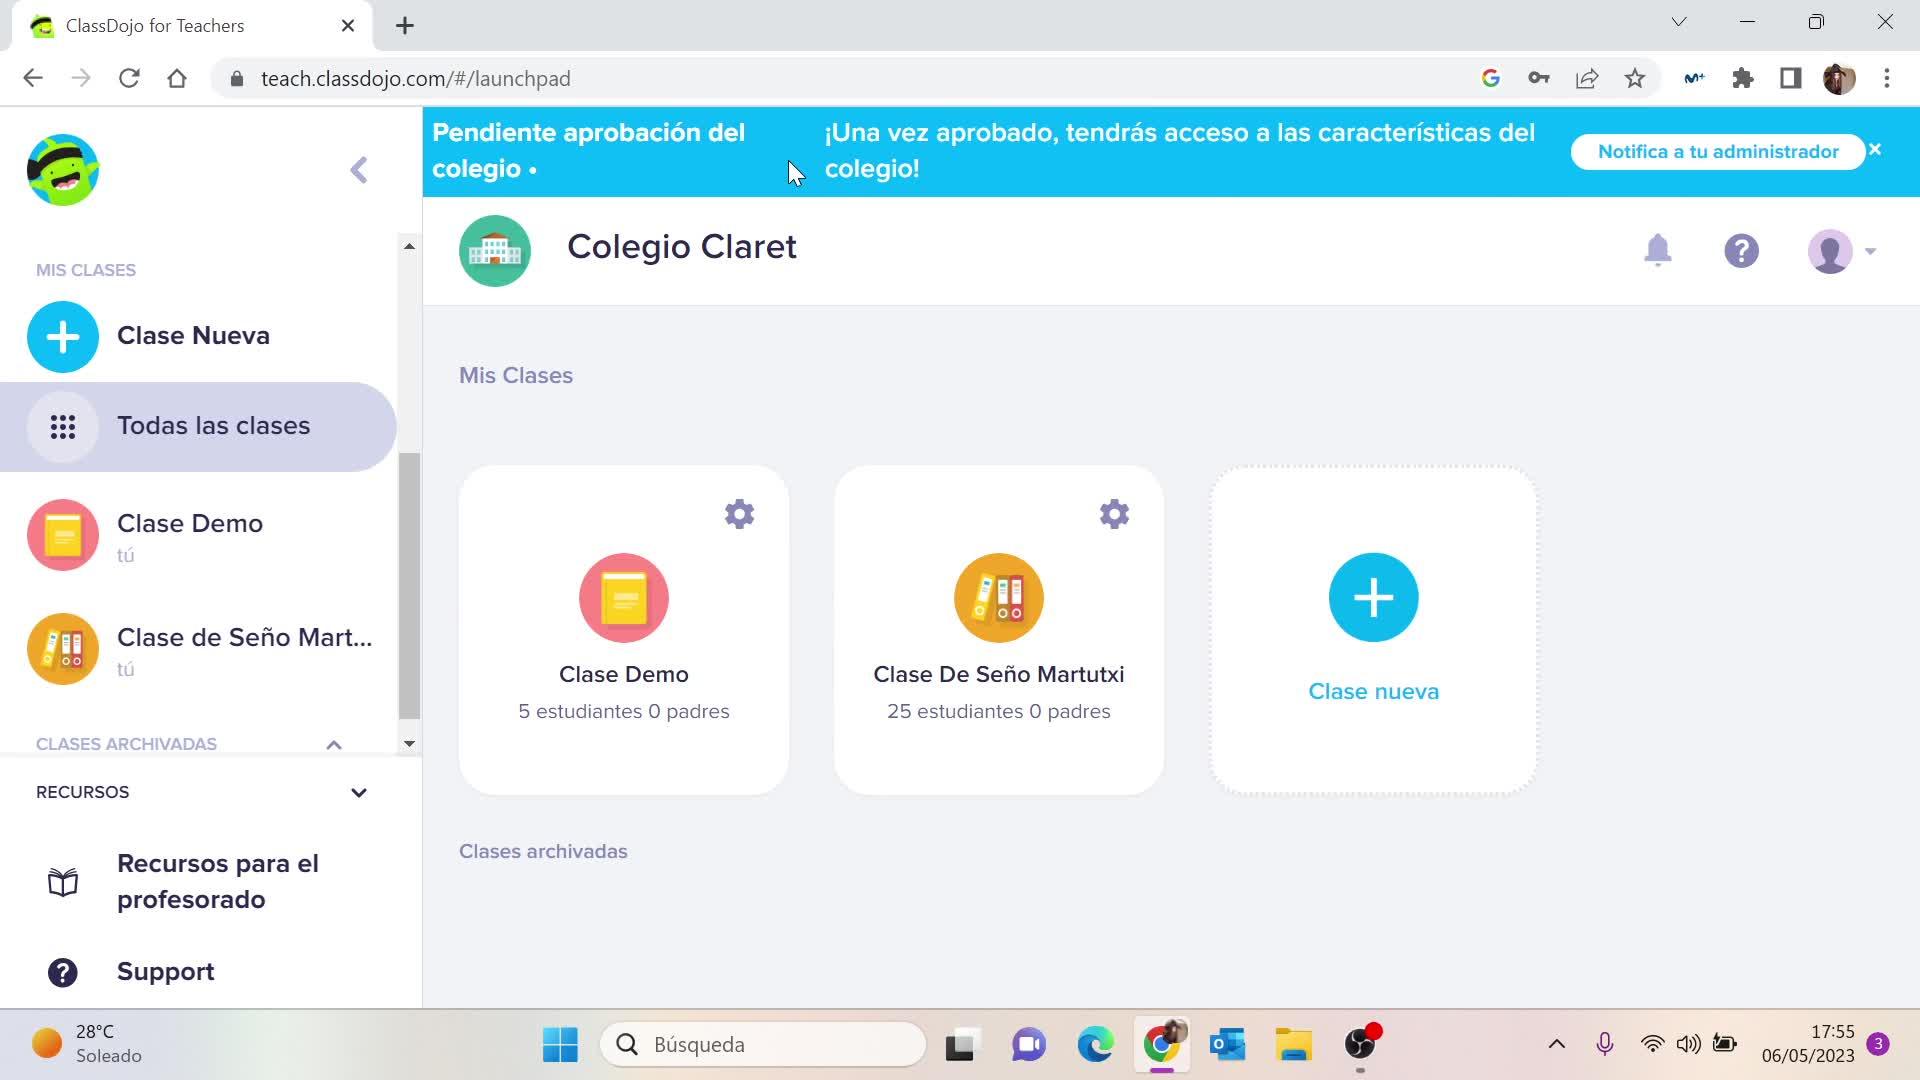
Task: Open the profile avatar dropdown menu
Action: [x=1841, y=251]
